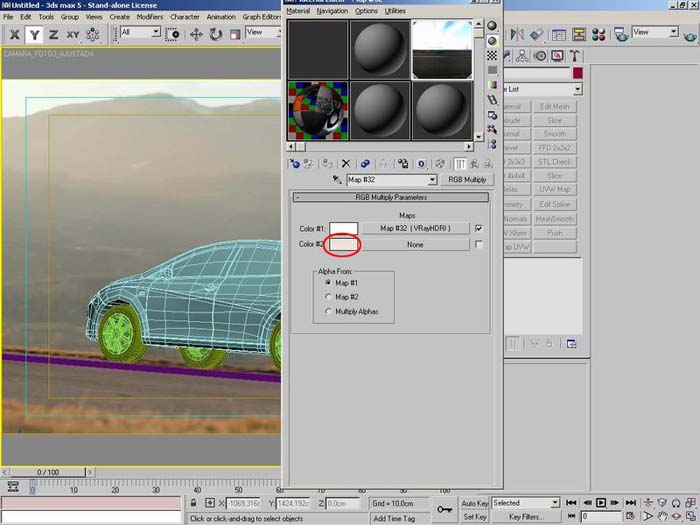Open Material Editor Utilities menu
This screenshot has height=525, width=700.
(x=395, y=11)
